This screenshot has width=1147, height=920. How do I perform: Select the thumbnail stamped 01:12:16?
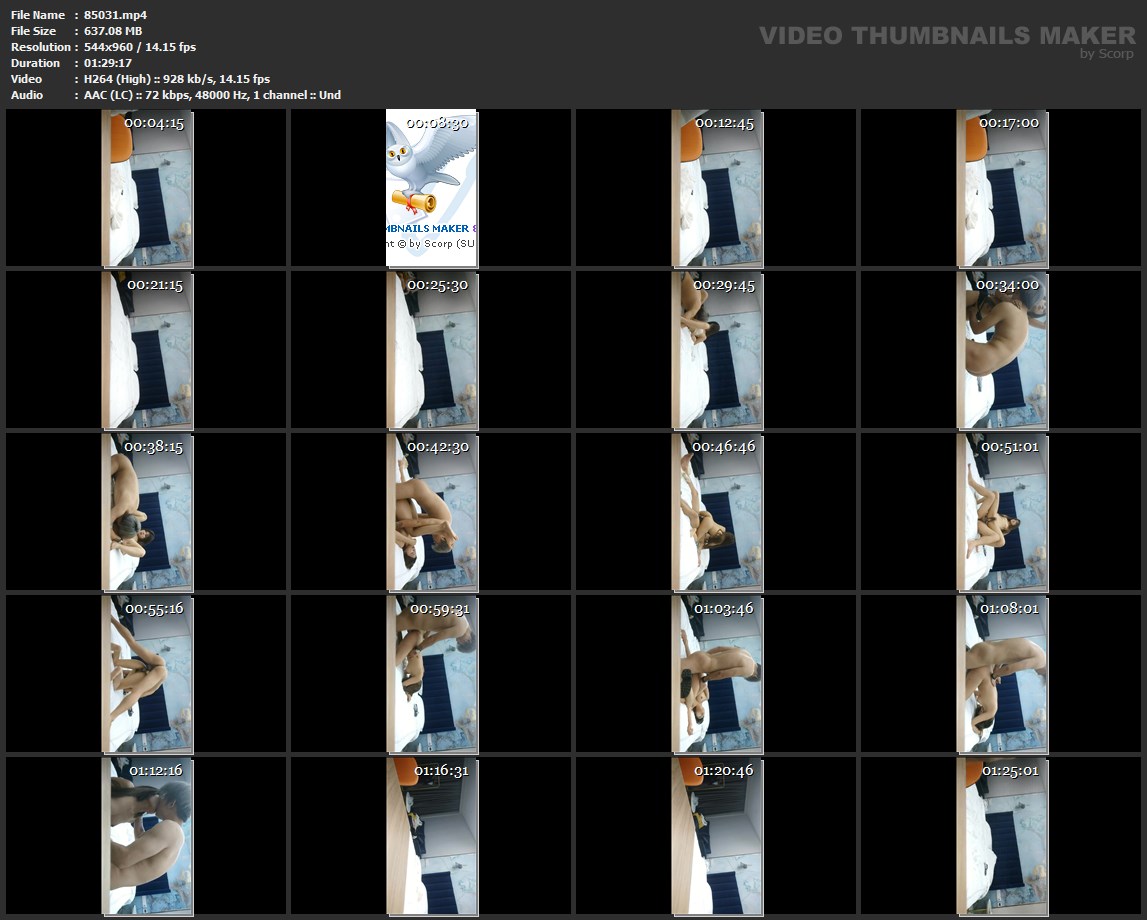pyautogui.click(x=147, y=837)
